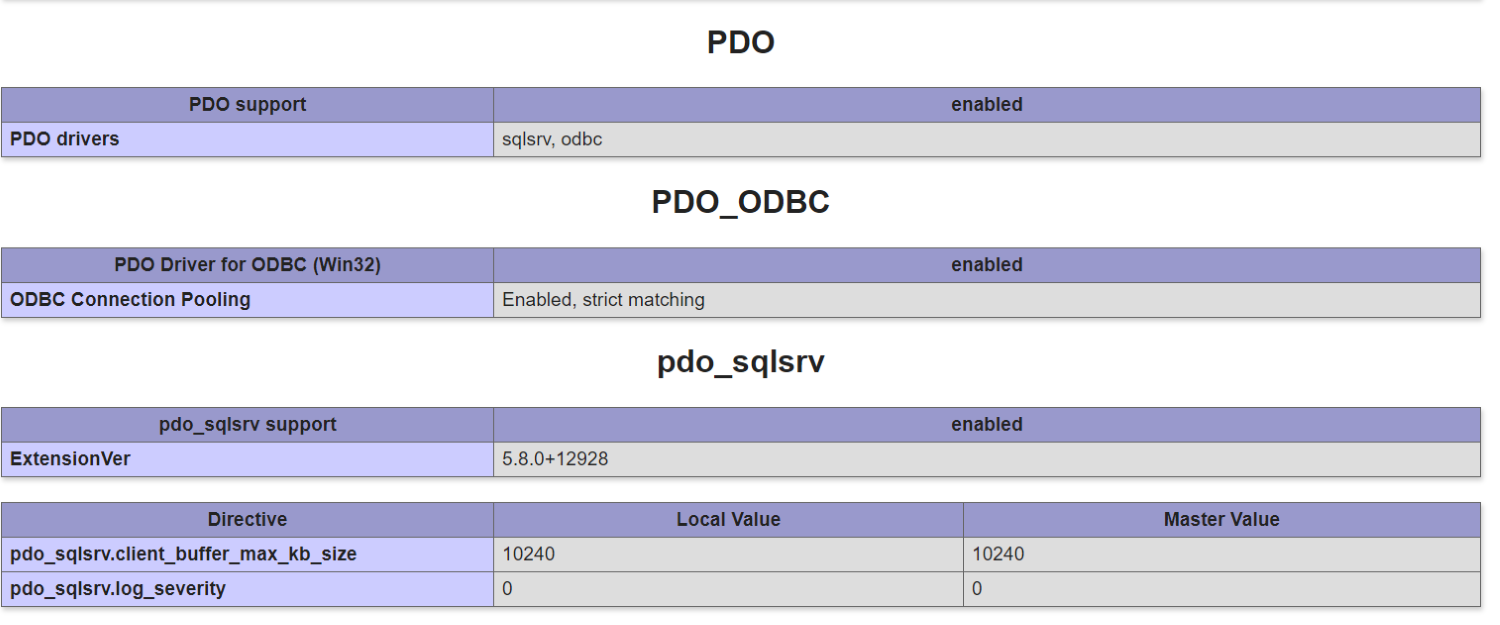
Task: Select the 'Enabled, strict matching' value
Action: pyautogui.click(x=603, y=300)
